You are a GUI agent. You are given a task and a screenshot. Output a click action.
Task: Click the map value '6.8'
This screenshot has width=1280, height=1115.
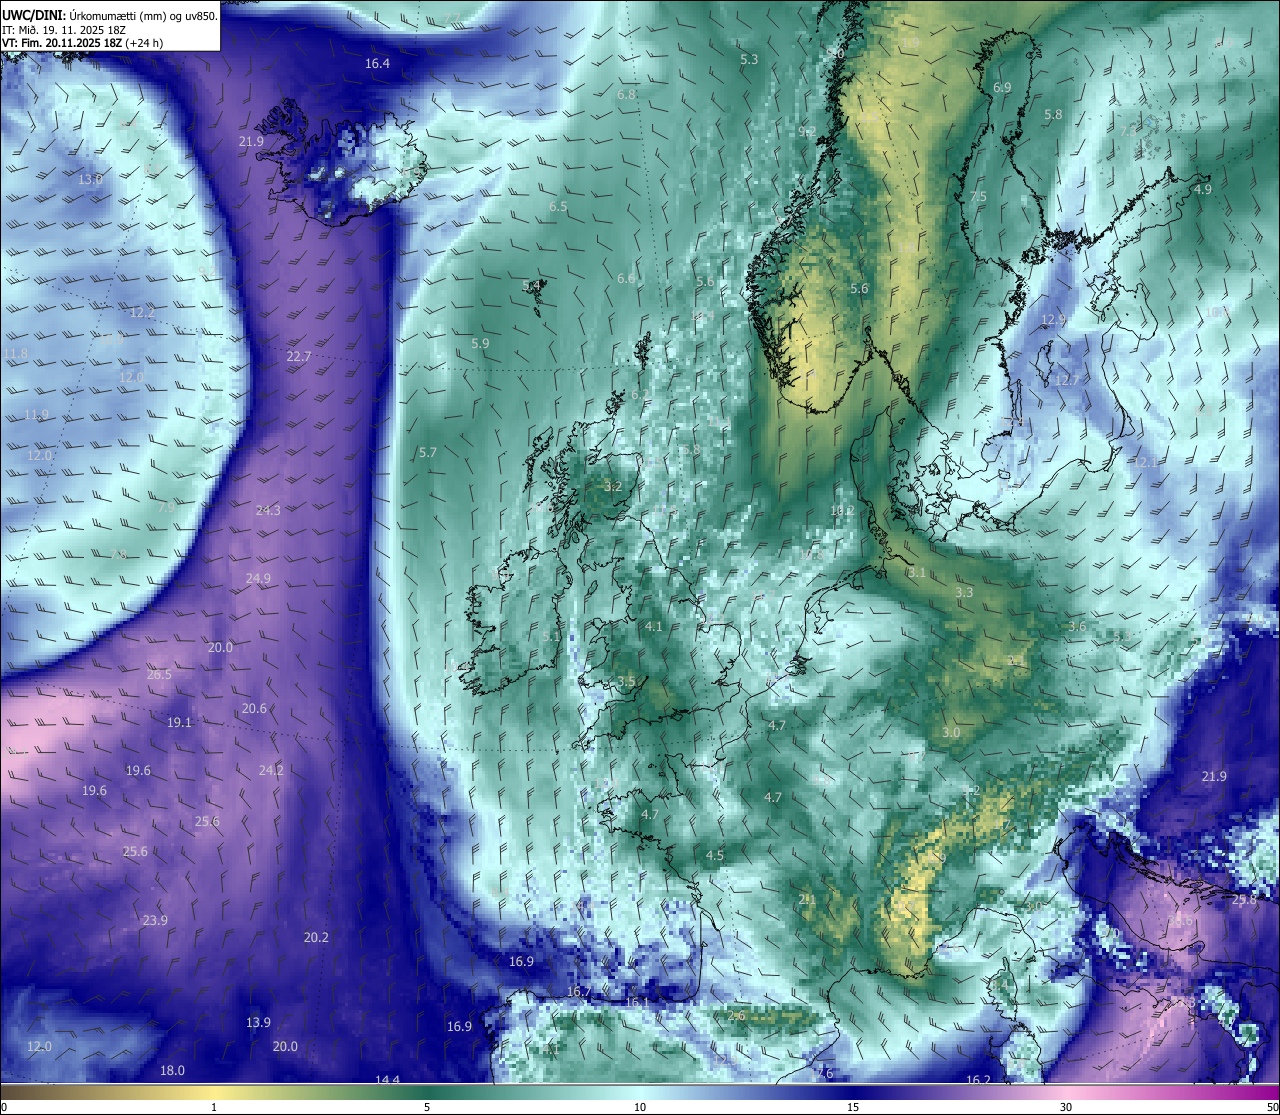click(x=627, y=95)
